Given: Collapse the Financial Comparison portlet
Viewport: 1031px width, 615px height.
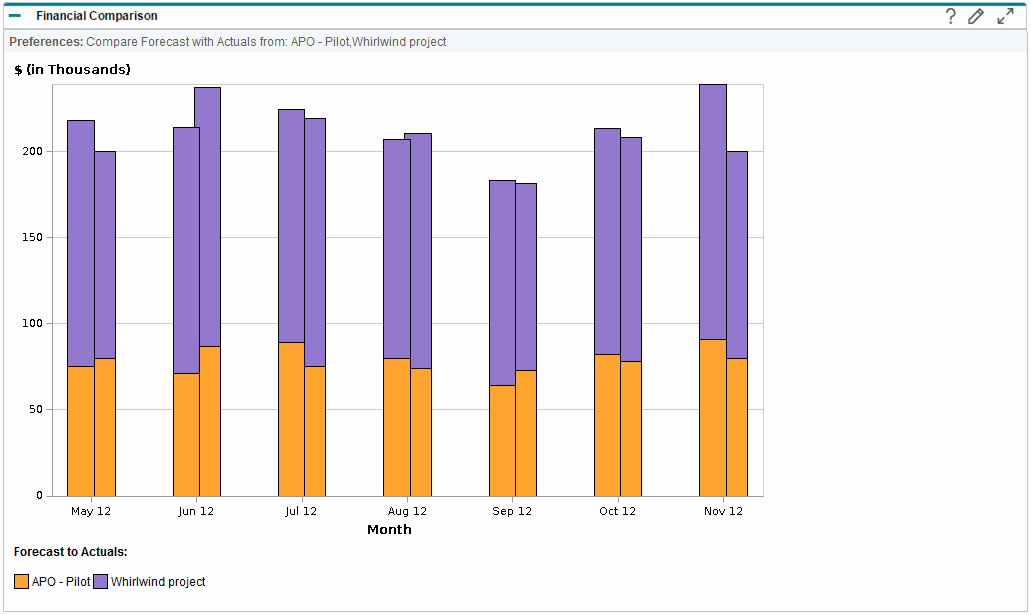Looking at the screenshot, I should point(15,16).
